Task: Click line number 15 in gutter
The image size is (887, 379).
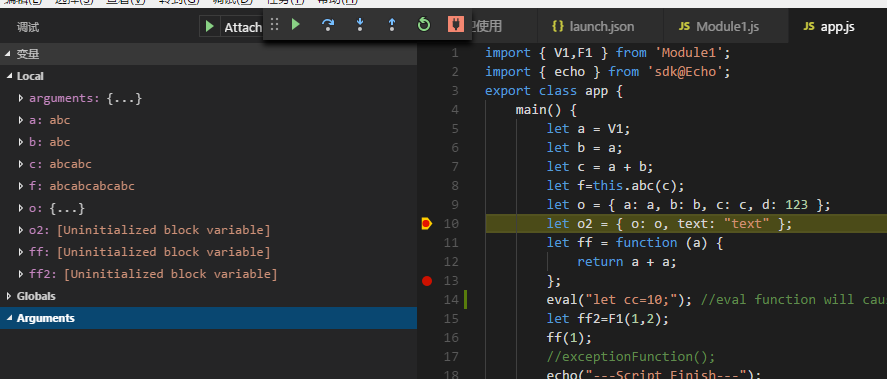Action: (451, 318)
